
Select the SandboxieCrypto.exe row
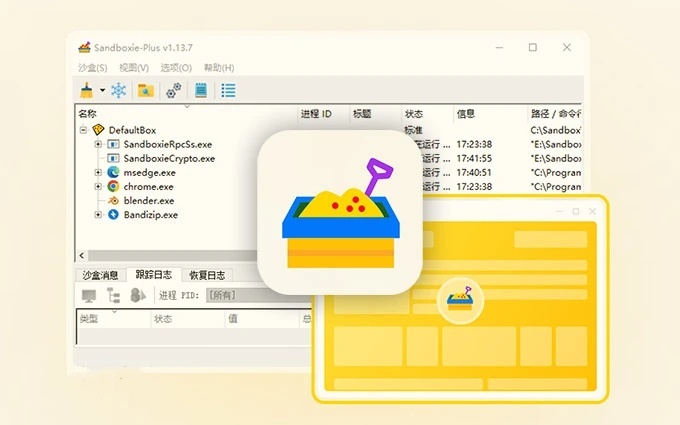pyautogui.click(x=169, y=159)
